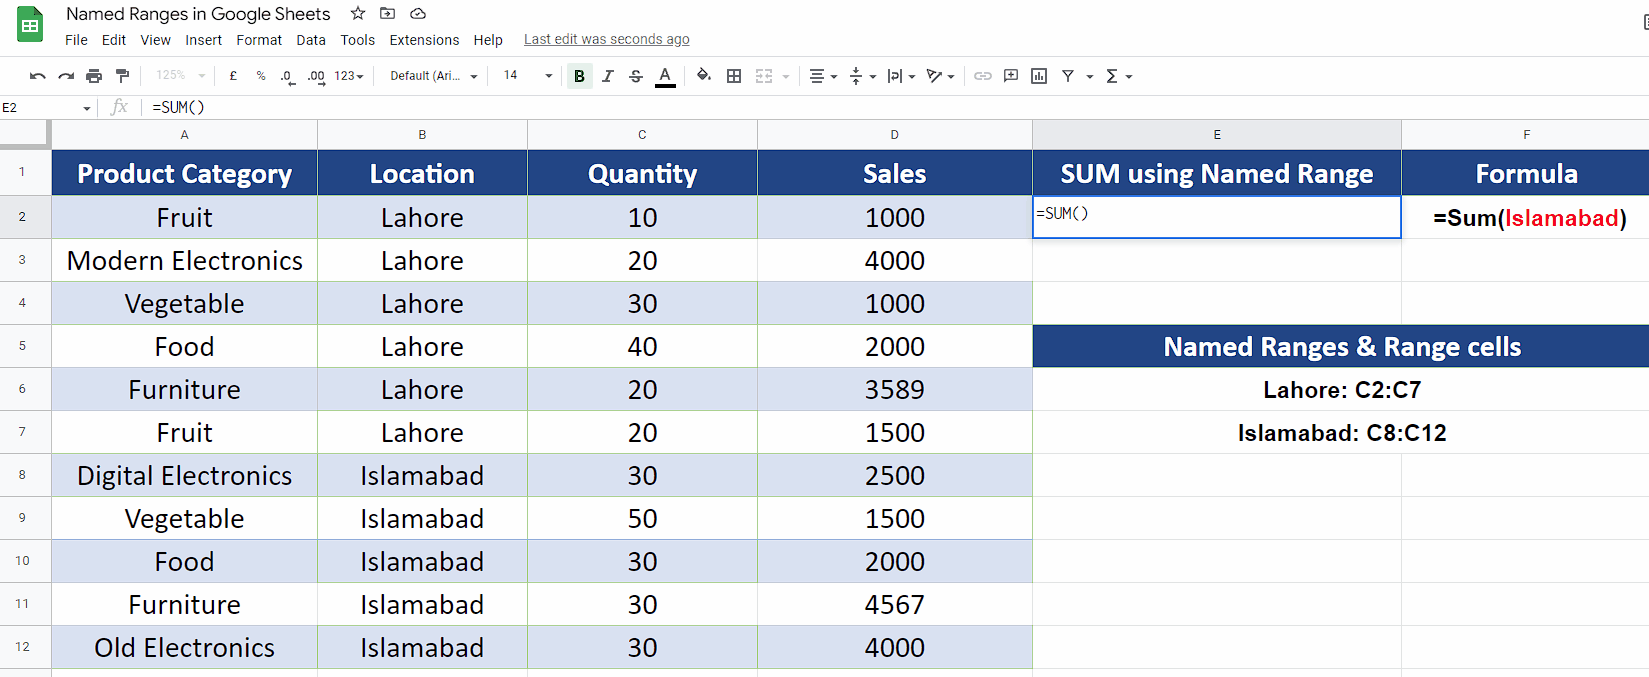Open the Vertical align dropdown
Viewport: 1649px width, 677px height.
click(862, 76)
